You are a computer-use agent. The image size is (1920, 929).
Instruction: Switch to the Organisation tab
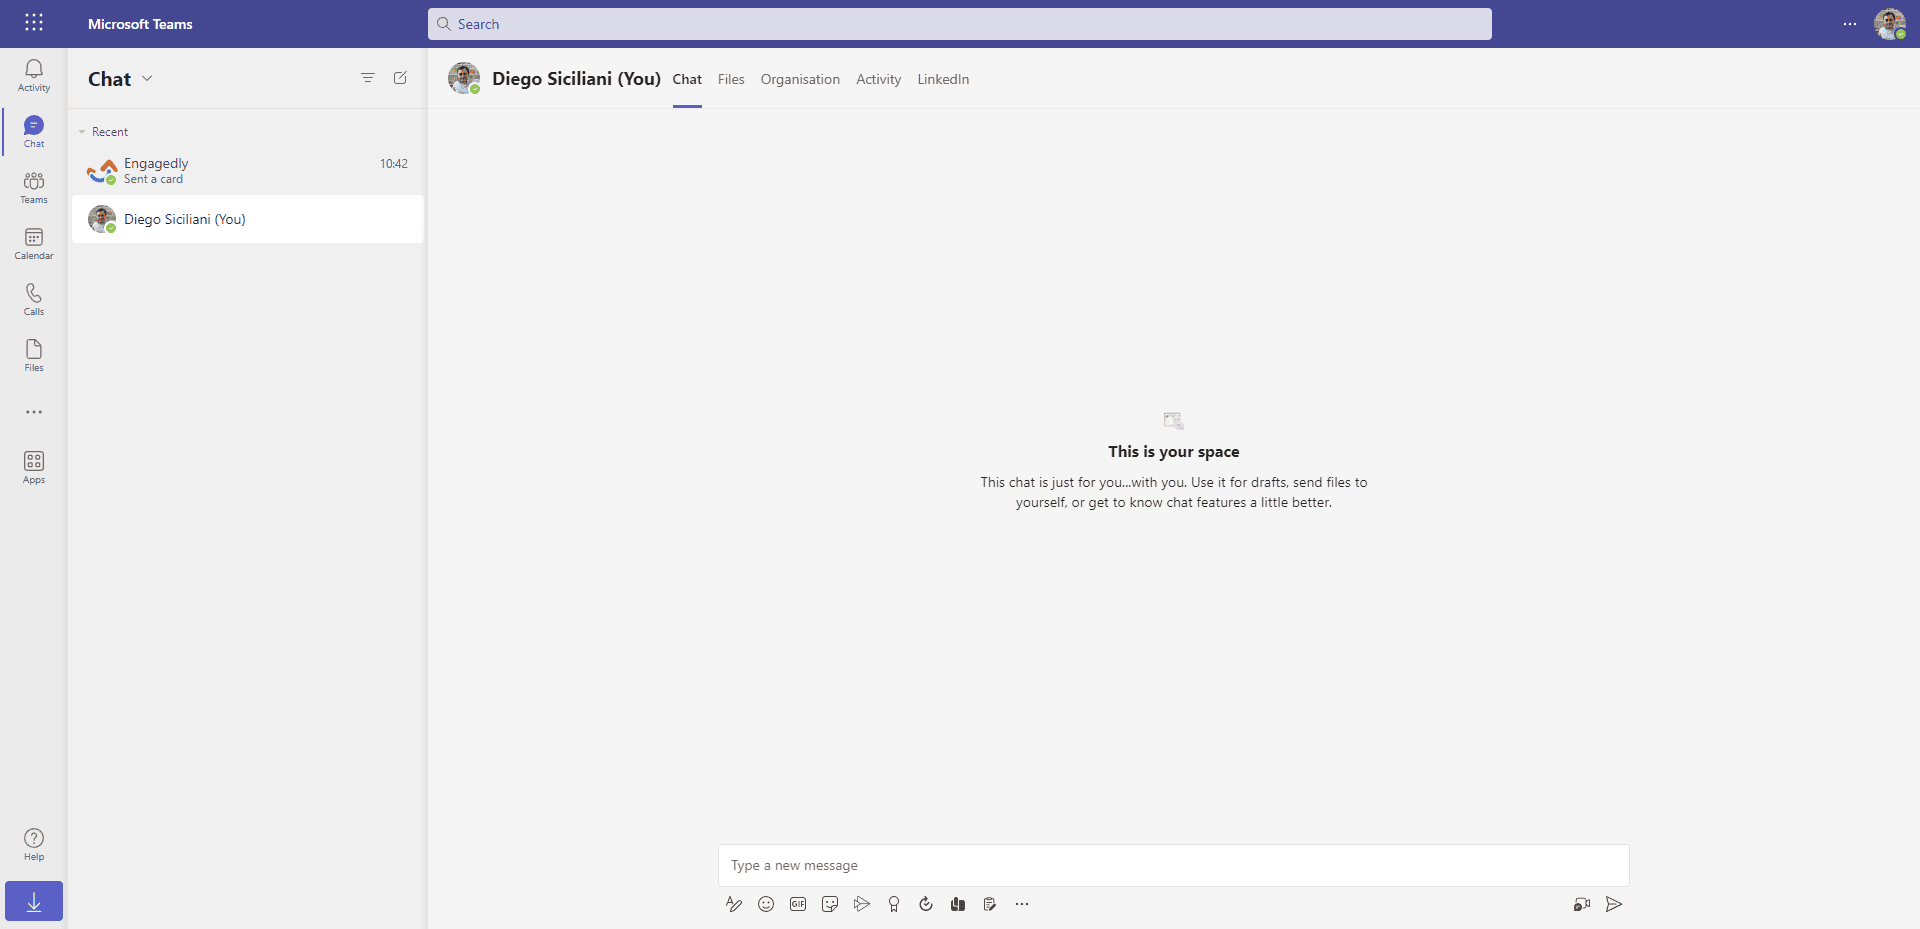800,79
